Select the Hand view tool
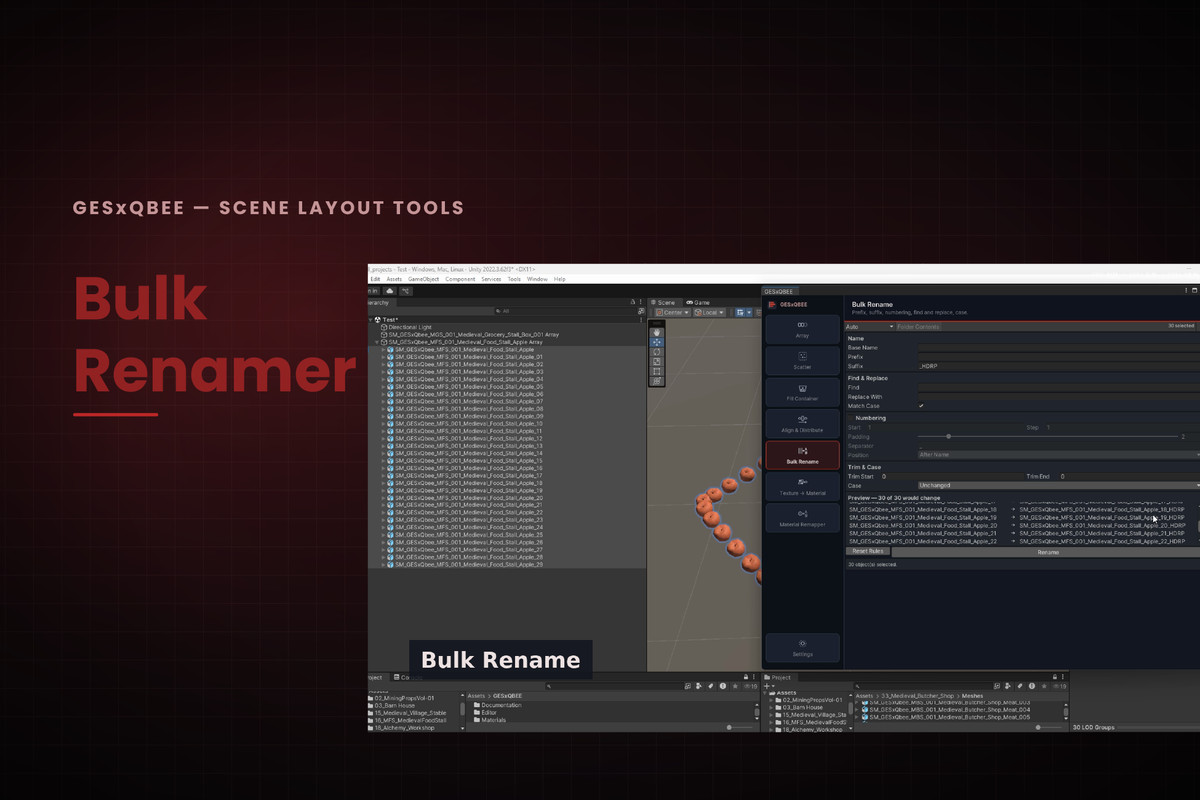Screen dimensions: 1200x800 pos(657,332)
